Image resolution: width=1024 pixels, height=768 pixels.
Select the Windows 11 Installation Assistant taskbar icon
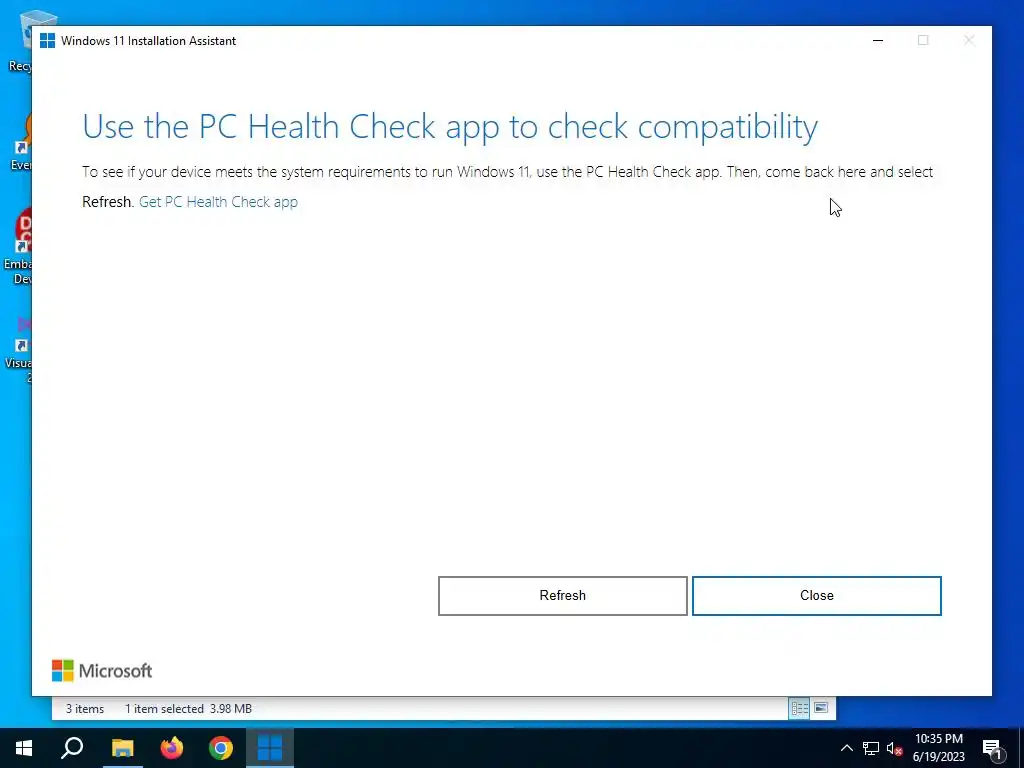coord(270,748)
